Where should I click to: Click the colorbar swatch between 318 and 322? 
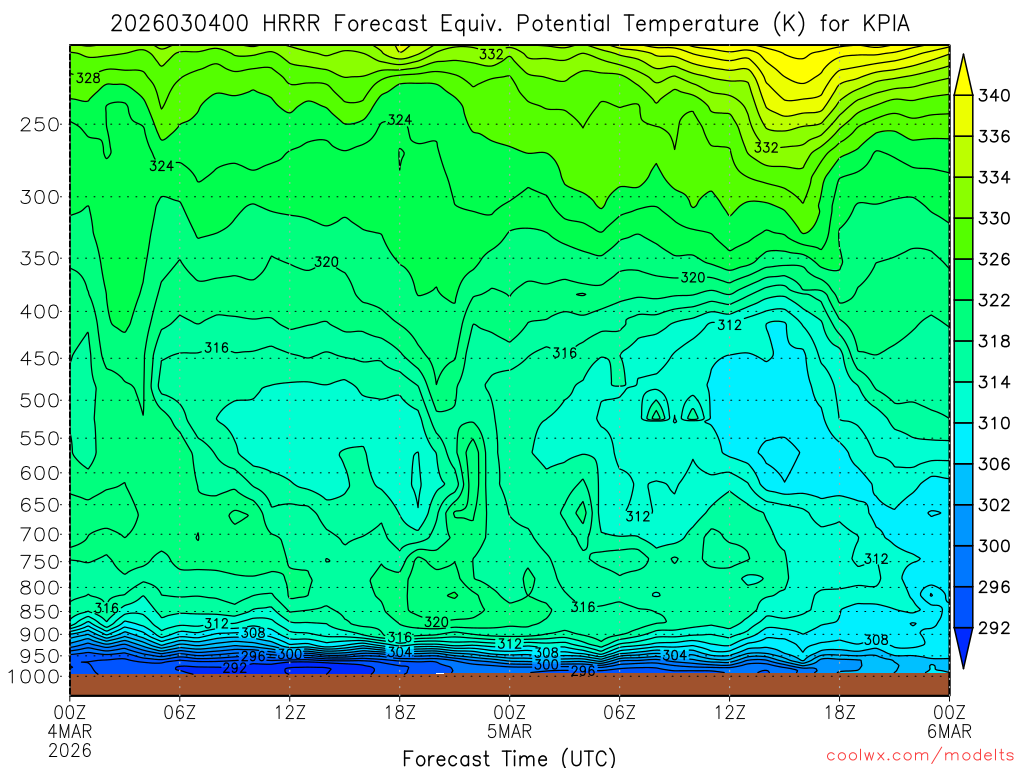[x=963, y=321]
